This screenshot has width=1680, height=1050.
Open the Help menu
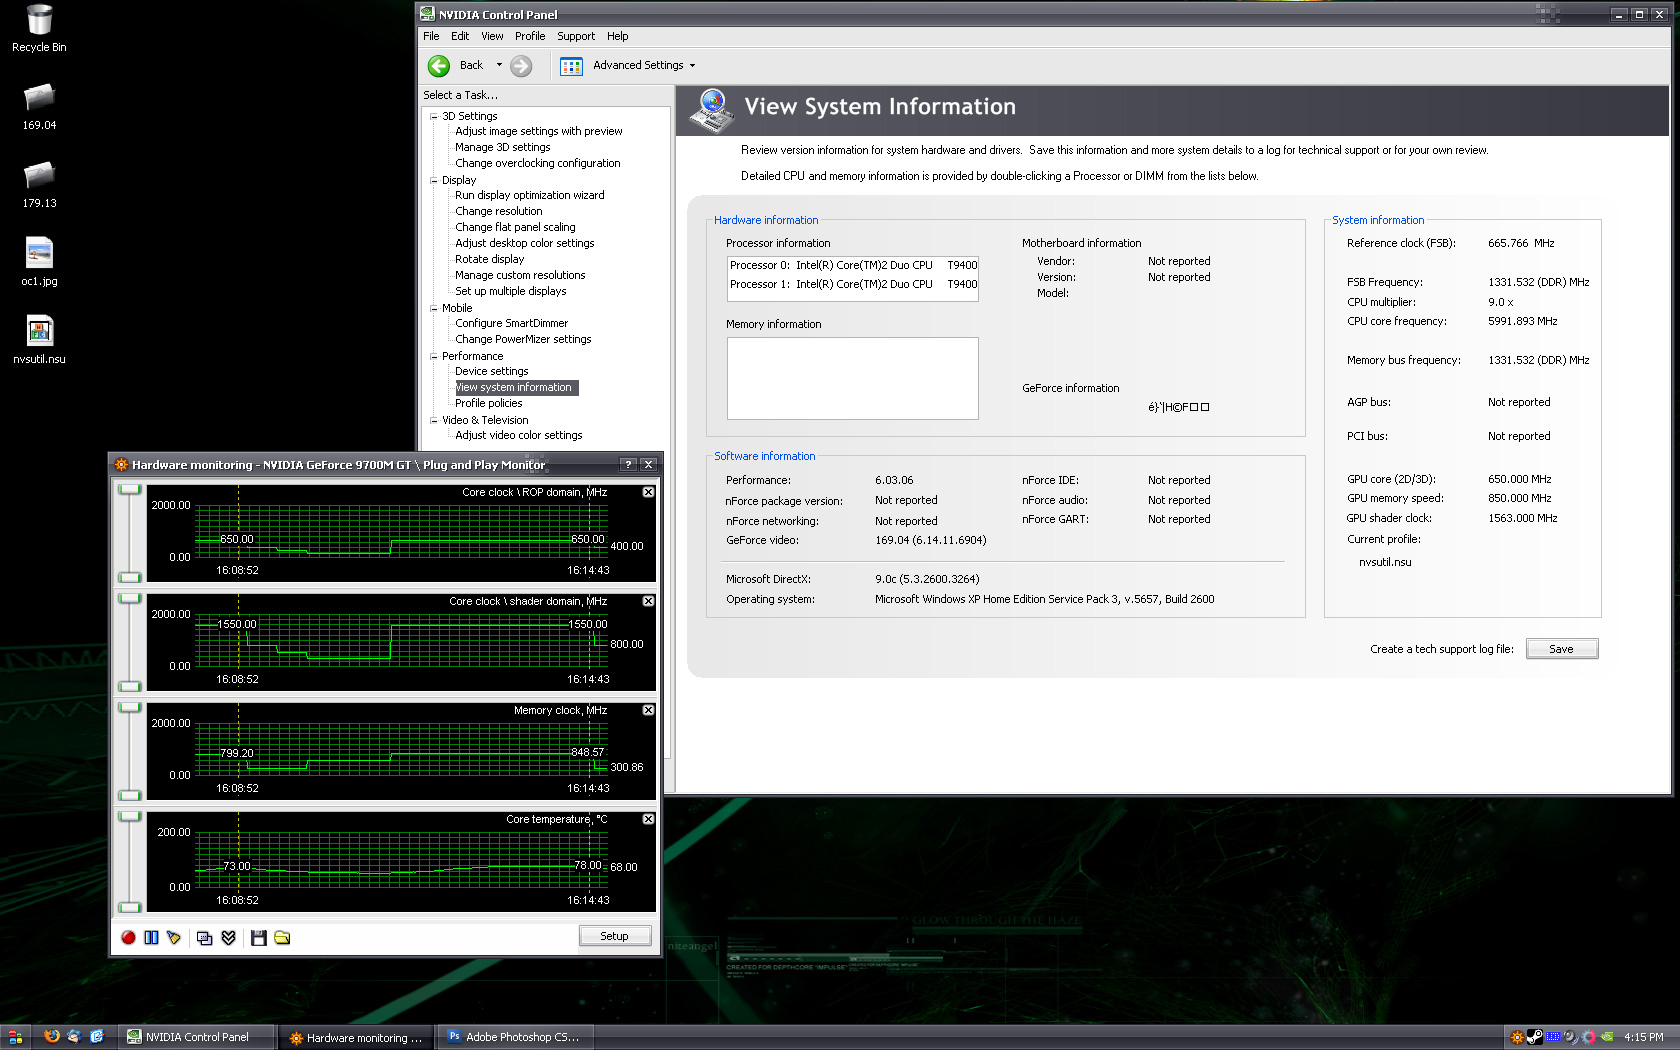[x=618, y=36]
